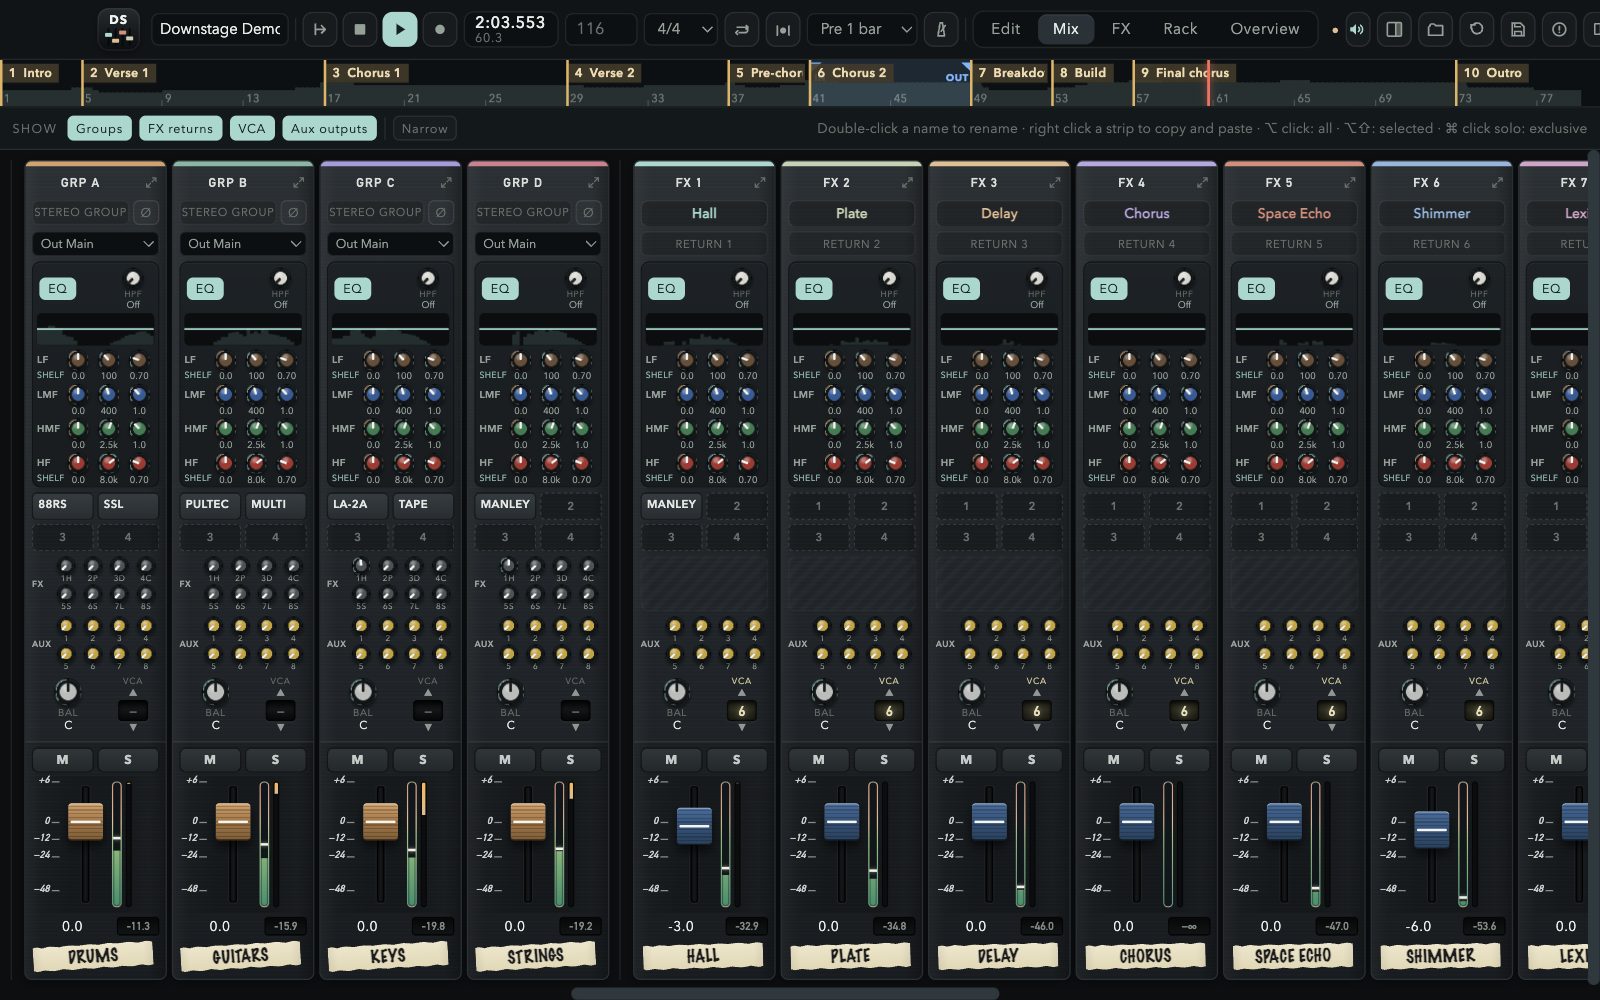Image resolution: width=1600 pixels, height=1000 pixels.
Task: Switch to the Overview tab
Action: [x=1265, y=29]
